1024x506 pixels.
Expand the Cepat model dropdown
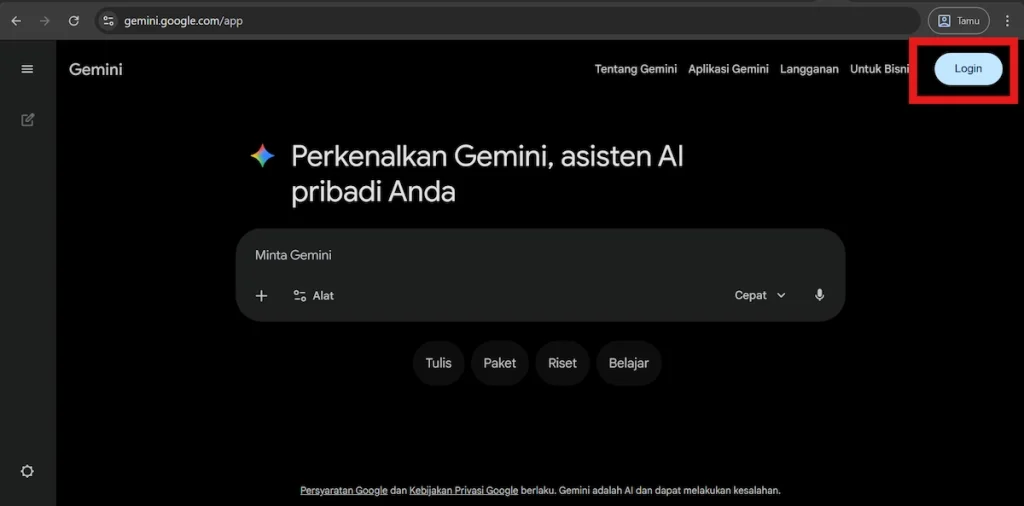(760, 296)
